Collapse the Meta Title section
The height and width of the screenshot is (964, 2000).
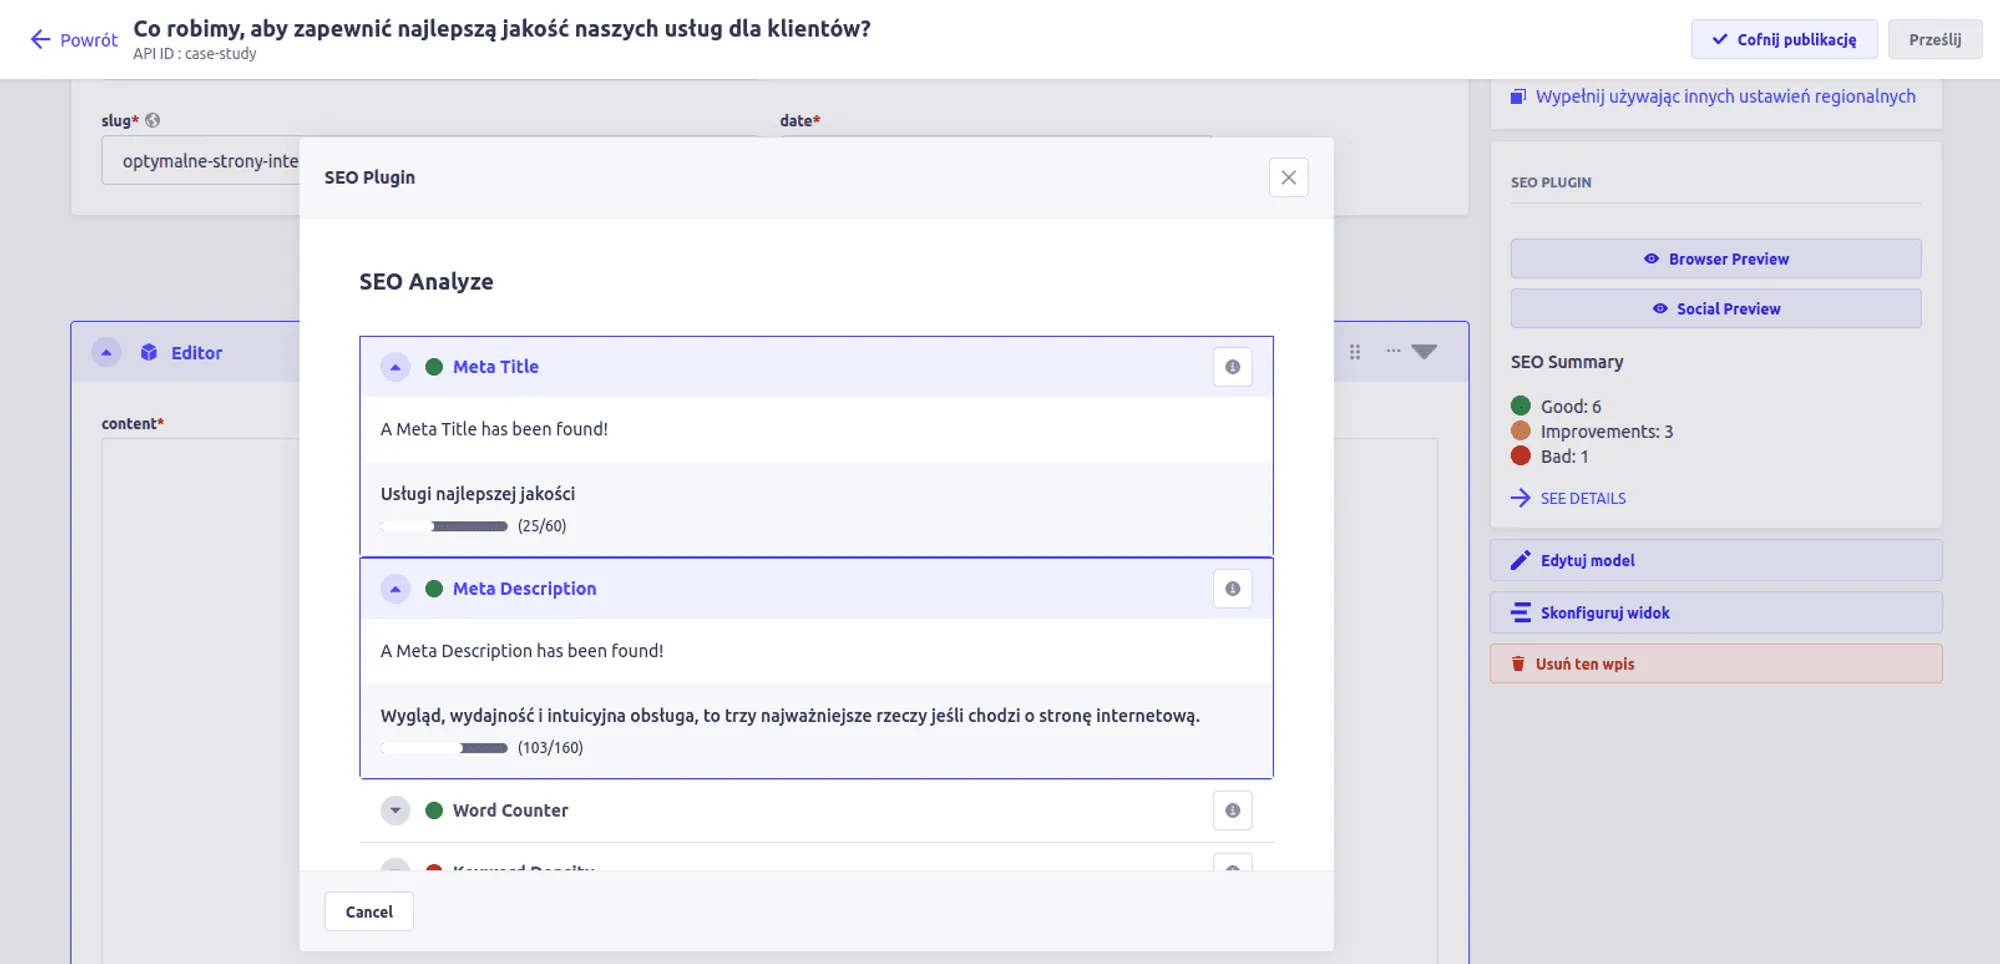(x=395, y=367)
